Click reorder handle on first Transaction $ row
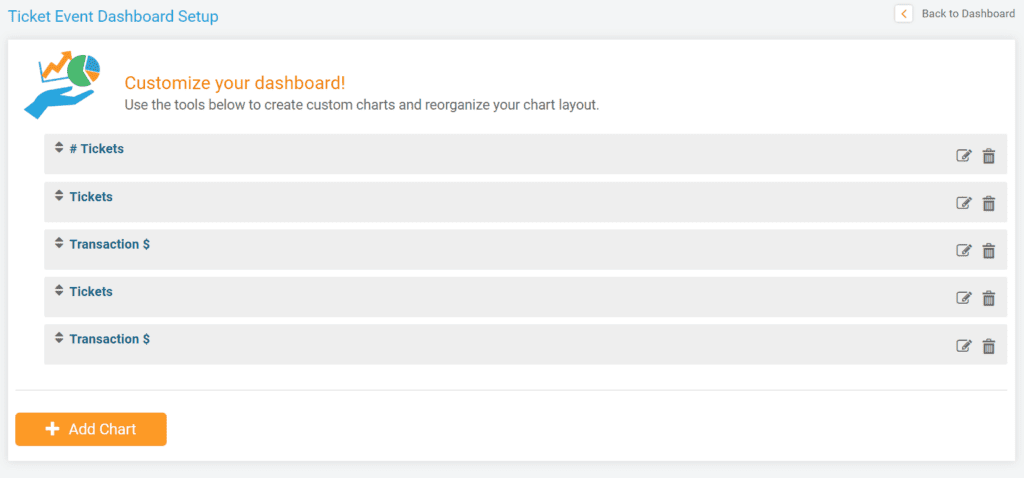Image resolution: width=1024 pixels, height=478 pixels. click(x=59, y=243)
